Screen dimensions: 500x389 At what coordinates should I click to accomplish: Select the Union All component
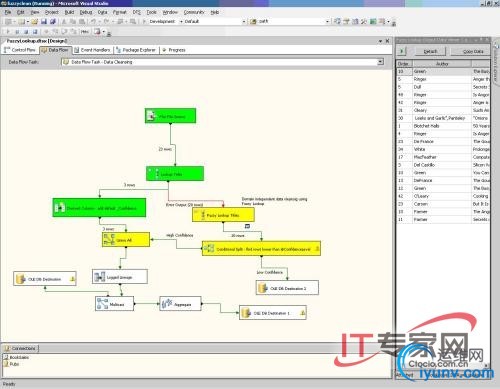(x=126, y=240)
